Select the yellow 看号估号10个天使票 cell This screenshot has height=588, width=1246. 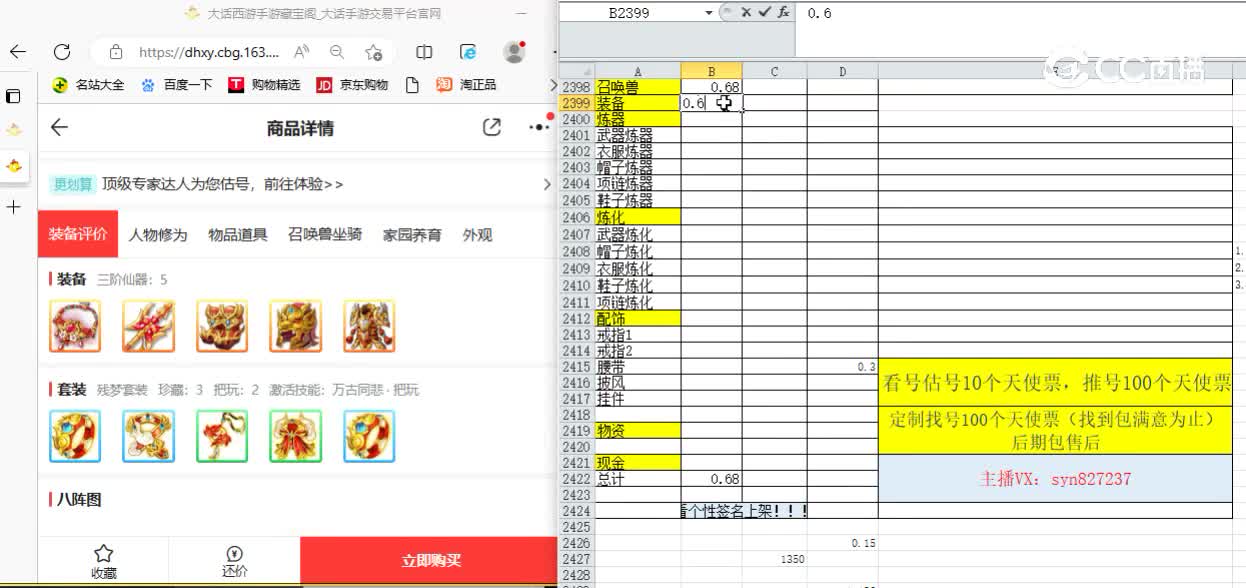(x=1055, y=382)
